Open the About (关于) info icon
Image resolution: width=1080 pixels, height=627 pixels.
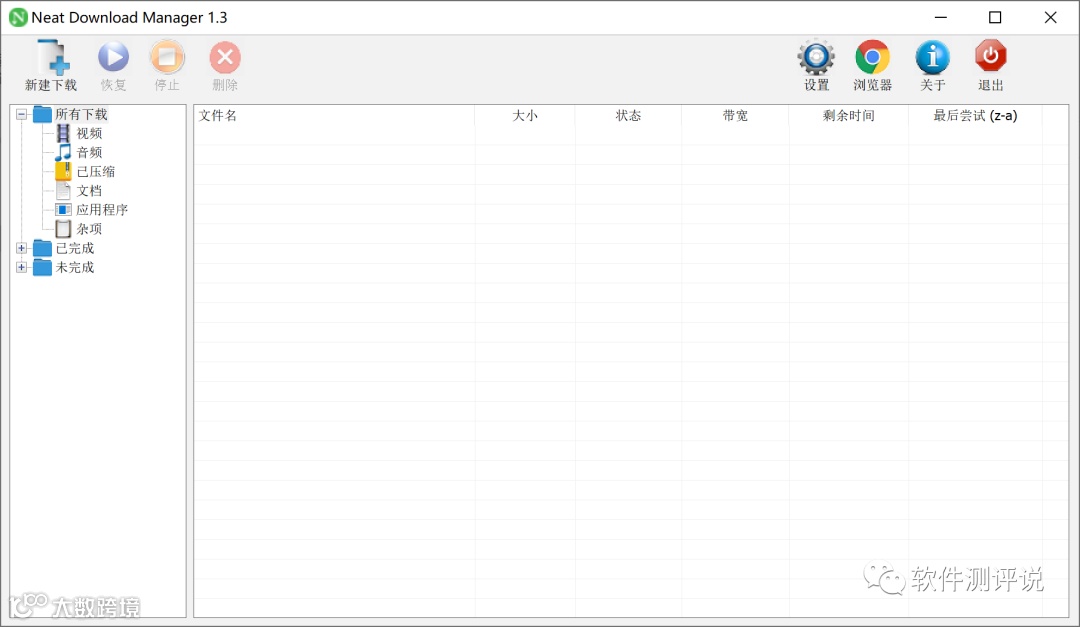click(x=933, y=56)
